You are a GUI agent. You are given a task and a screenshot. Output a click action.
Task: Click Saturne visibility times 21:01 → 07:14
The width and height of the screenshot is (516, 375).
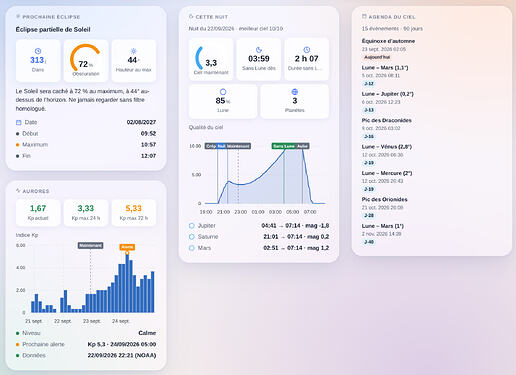pos(283,237)
